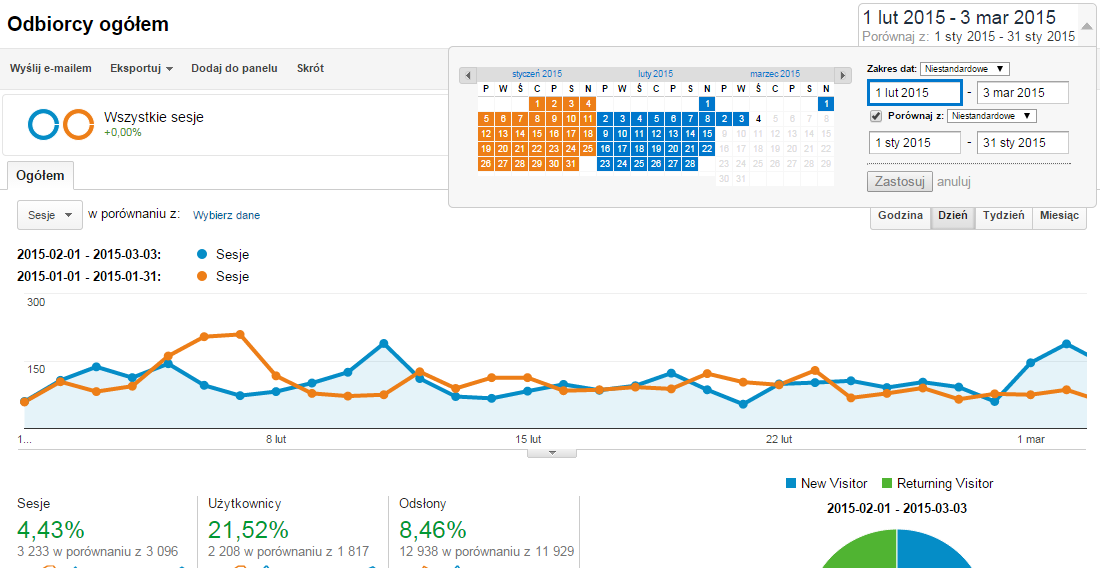Click Zastosuj button
This screenshot has height=568, width=1100.
point(900,182)
